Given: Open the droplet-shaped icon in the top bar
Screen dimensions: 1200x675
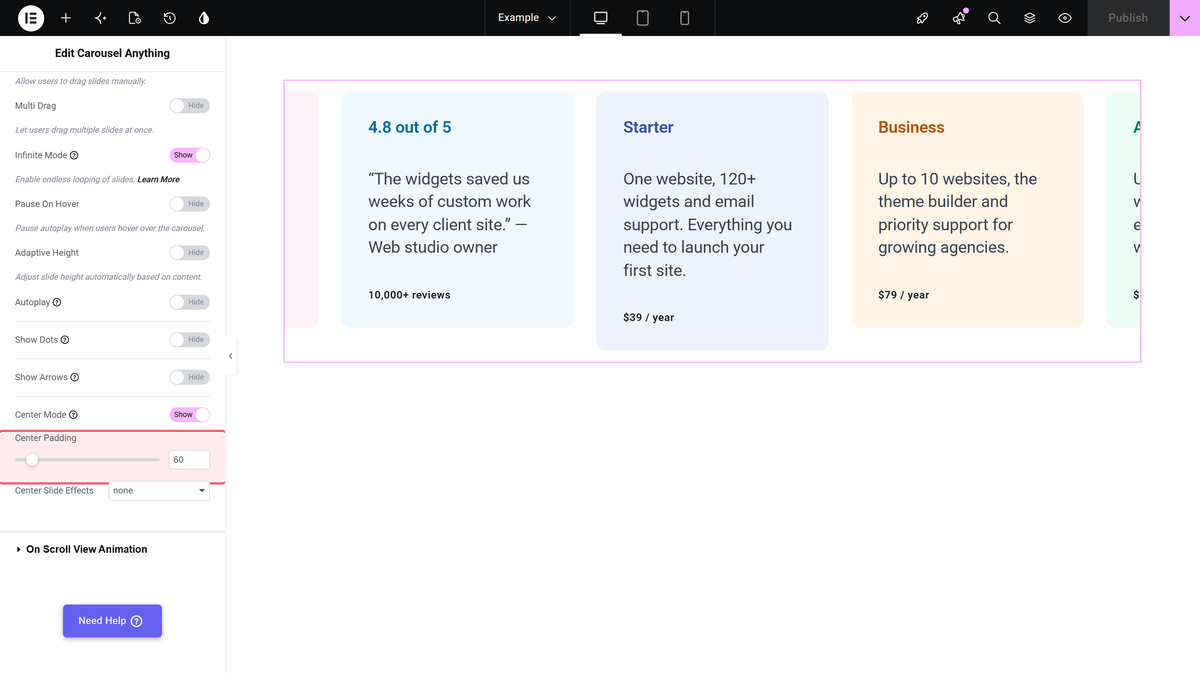Looking at the screenshot, I should [204, 18].
